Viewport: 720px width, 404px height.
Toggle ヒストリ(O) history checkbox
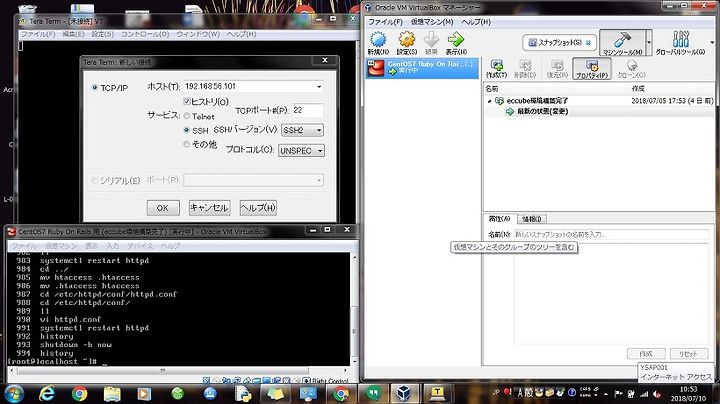point(187,101)
